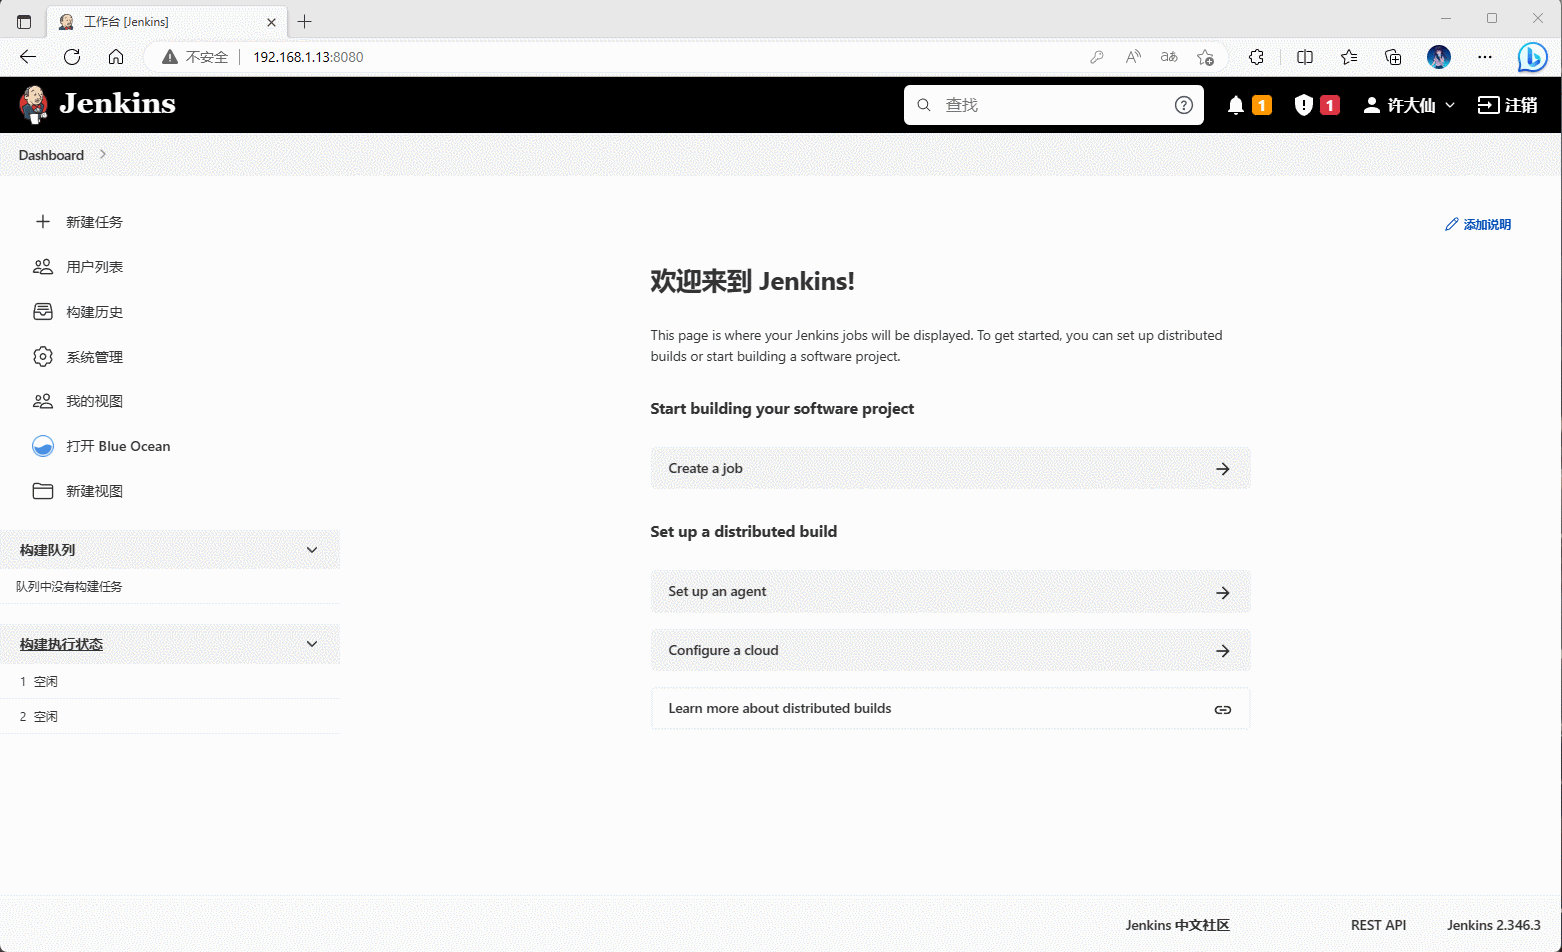Open the security warning shield icon
This screenshot has width=1562, height=952.
pyautogui.click(x=1303, y=105)
